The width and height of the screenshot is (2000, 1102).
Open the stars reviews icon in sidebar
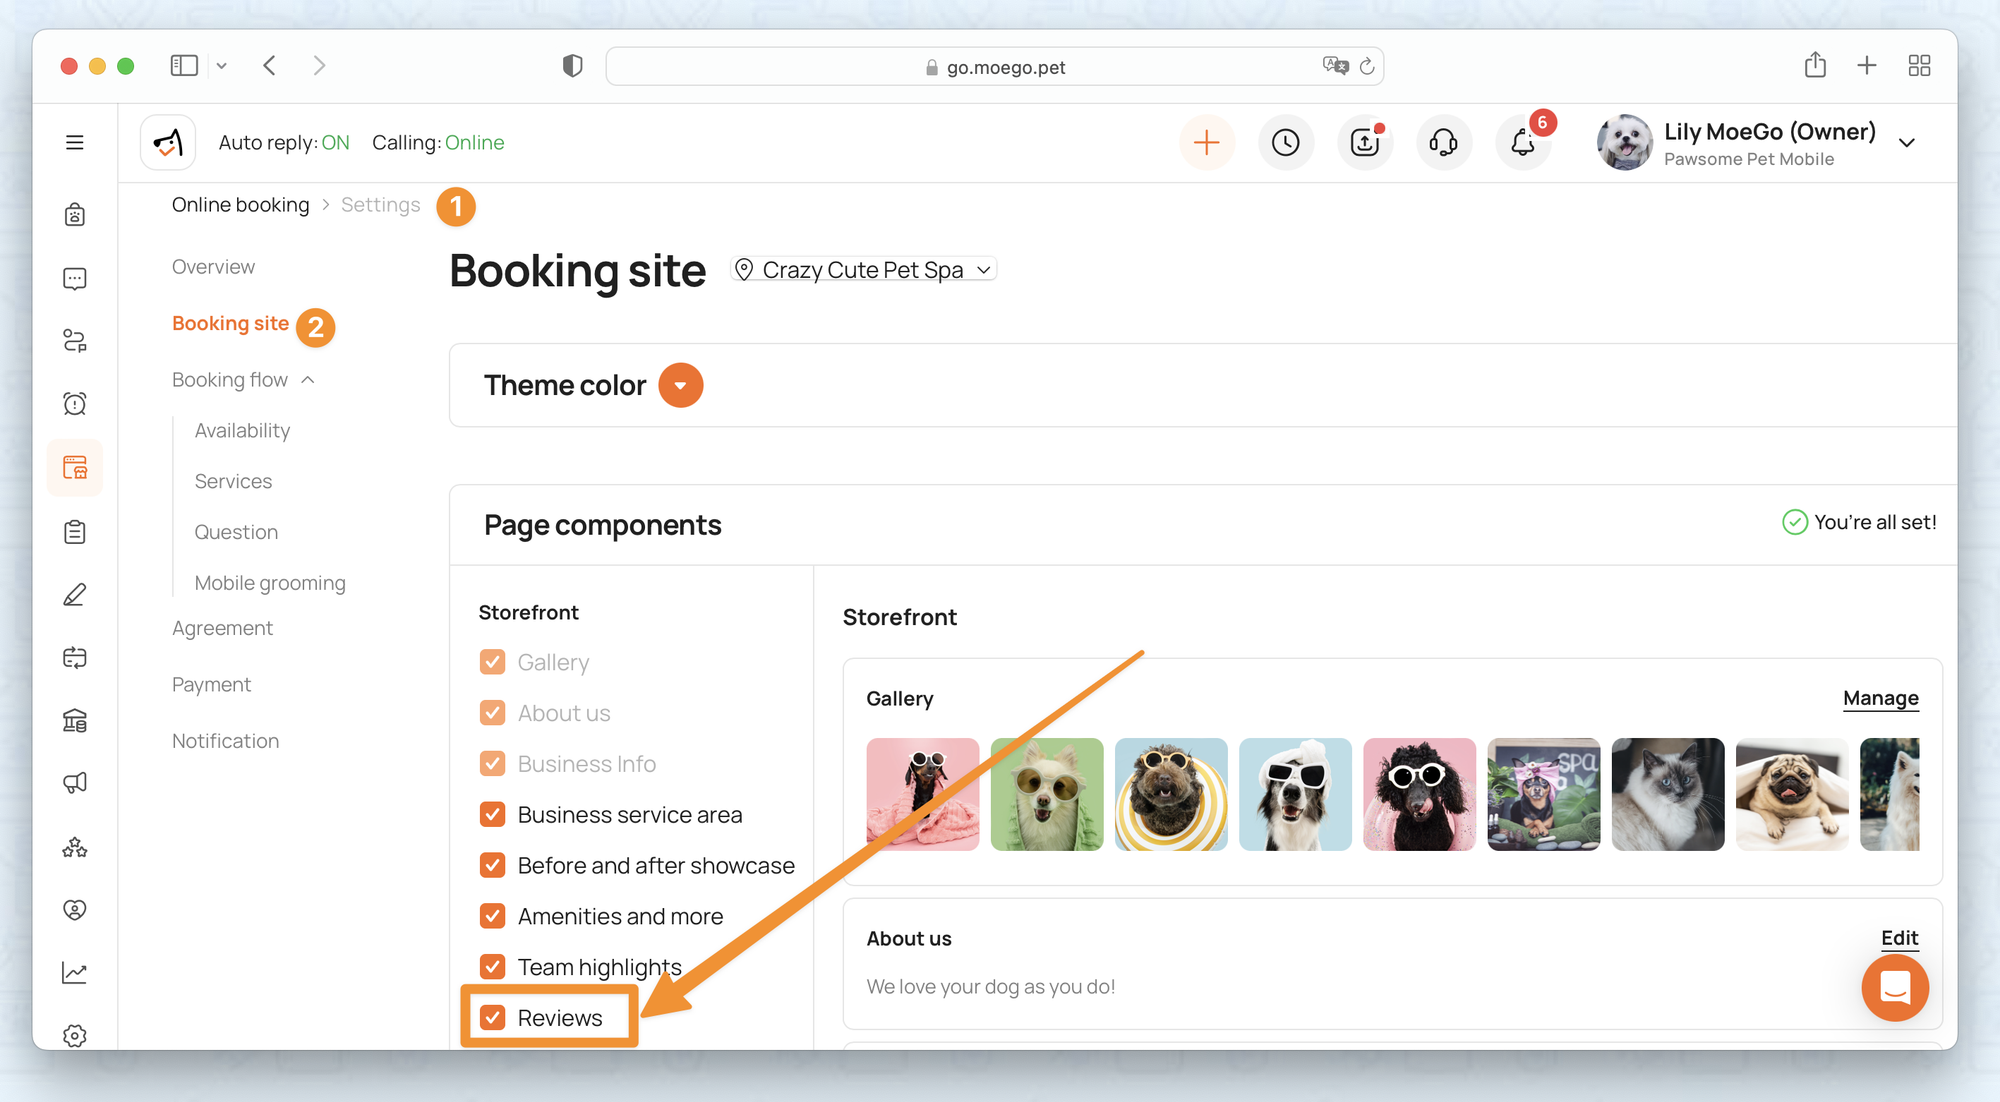coord(75,847)
